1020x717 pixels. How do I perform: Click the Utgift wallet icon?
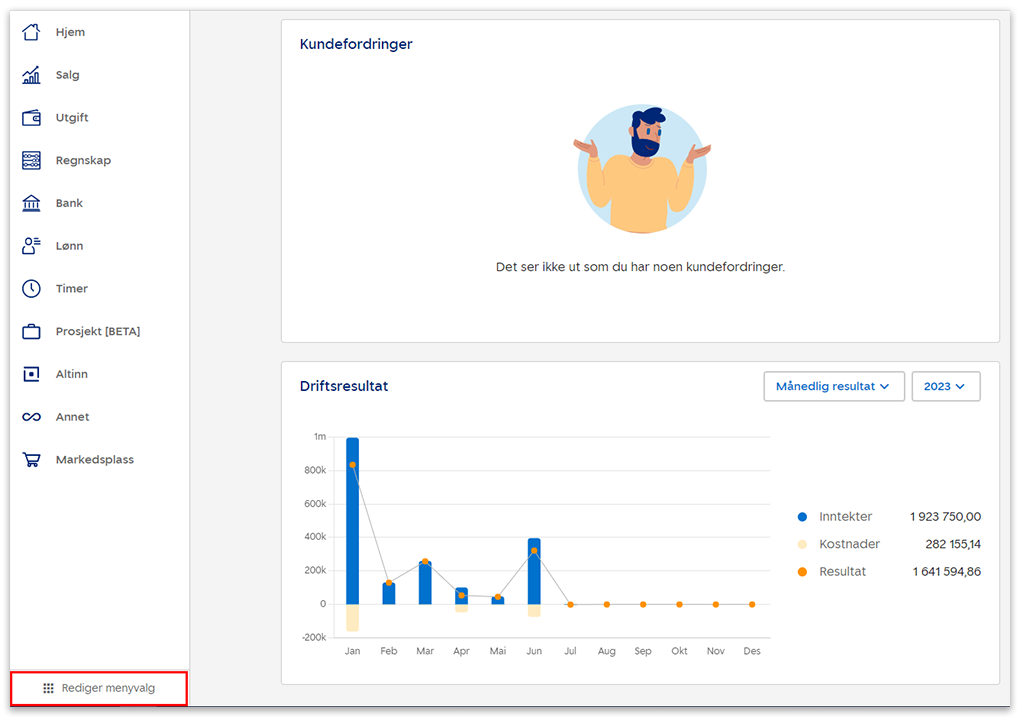31,118
